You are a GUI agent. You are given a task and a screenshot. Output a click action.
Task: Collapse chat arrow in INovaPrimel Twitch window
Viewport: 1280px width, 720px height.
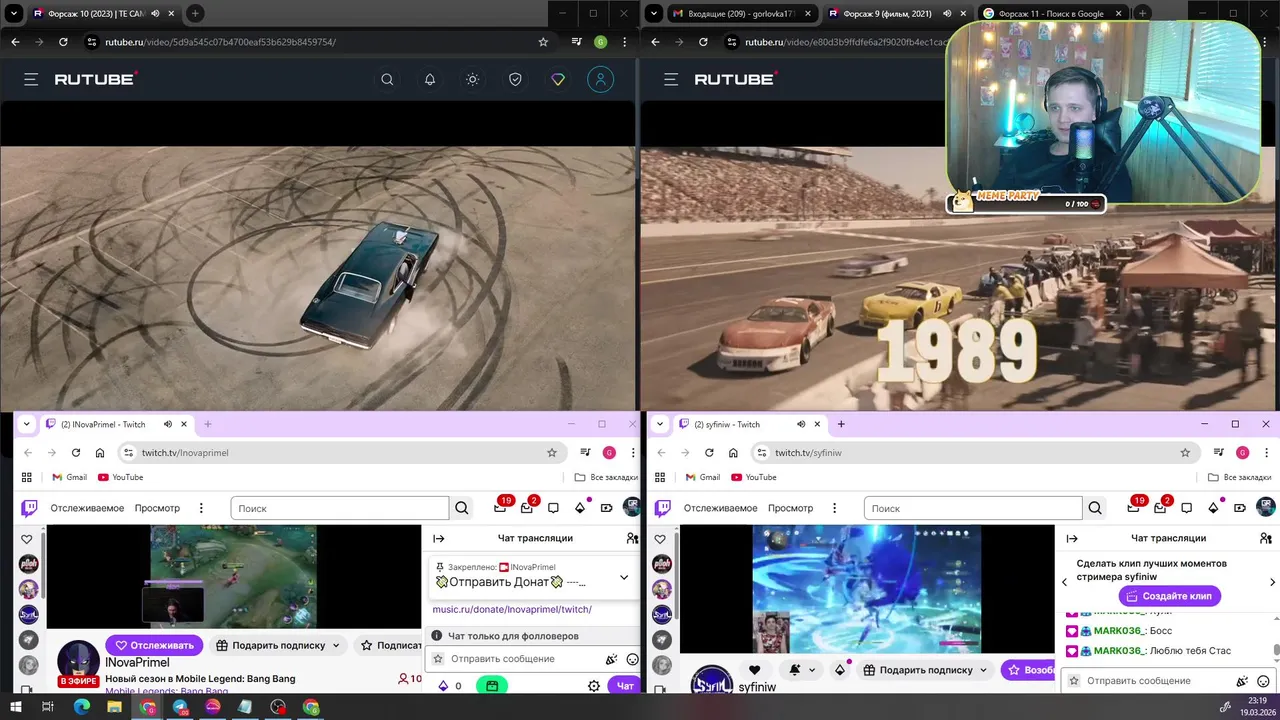coord(438,538)
